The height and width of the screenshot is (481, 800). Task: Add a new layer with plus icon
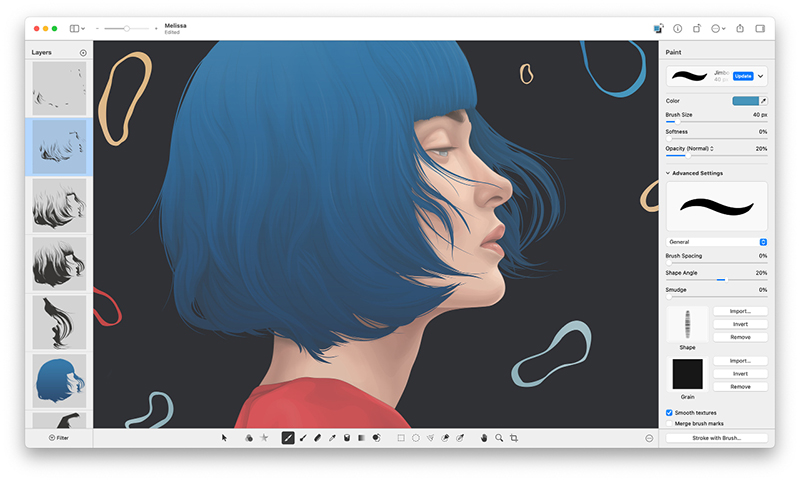[x=83, y=52]
